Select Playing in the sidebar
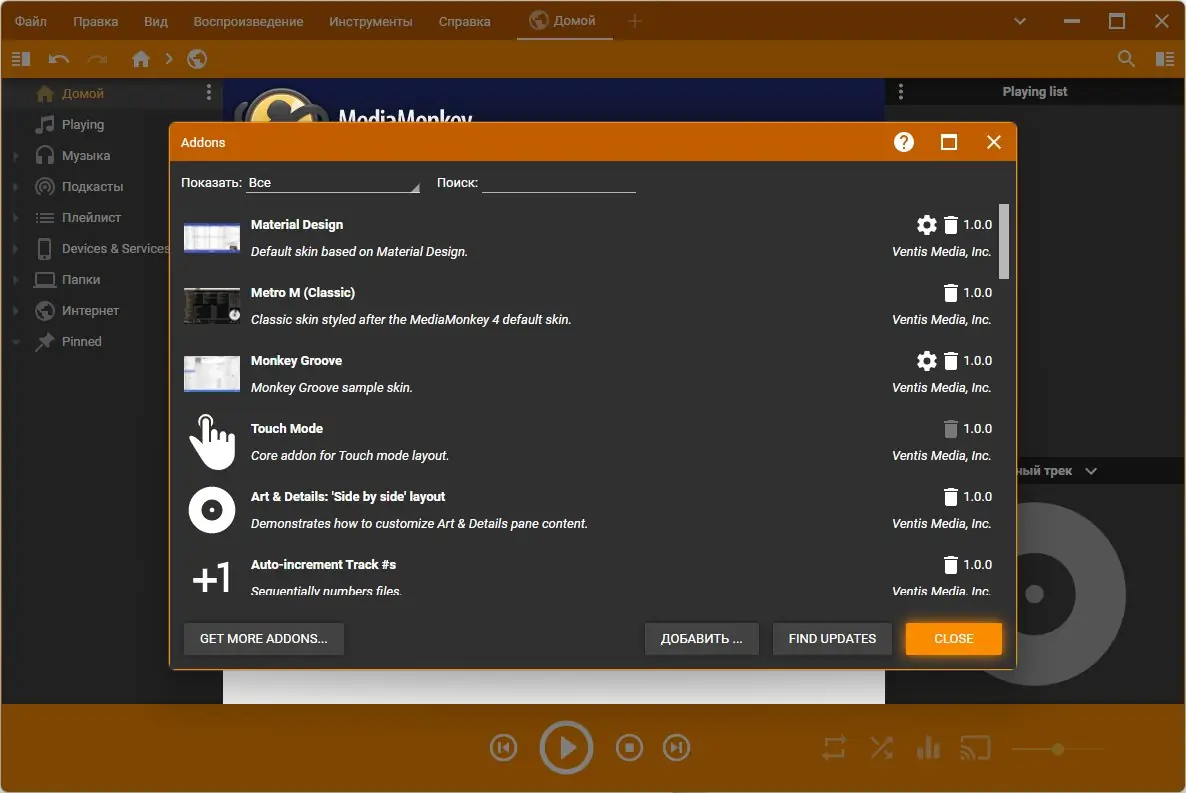 pos(83,125)
